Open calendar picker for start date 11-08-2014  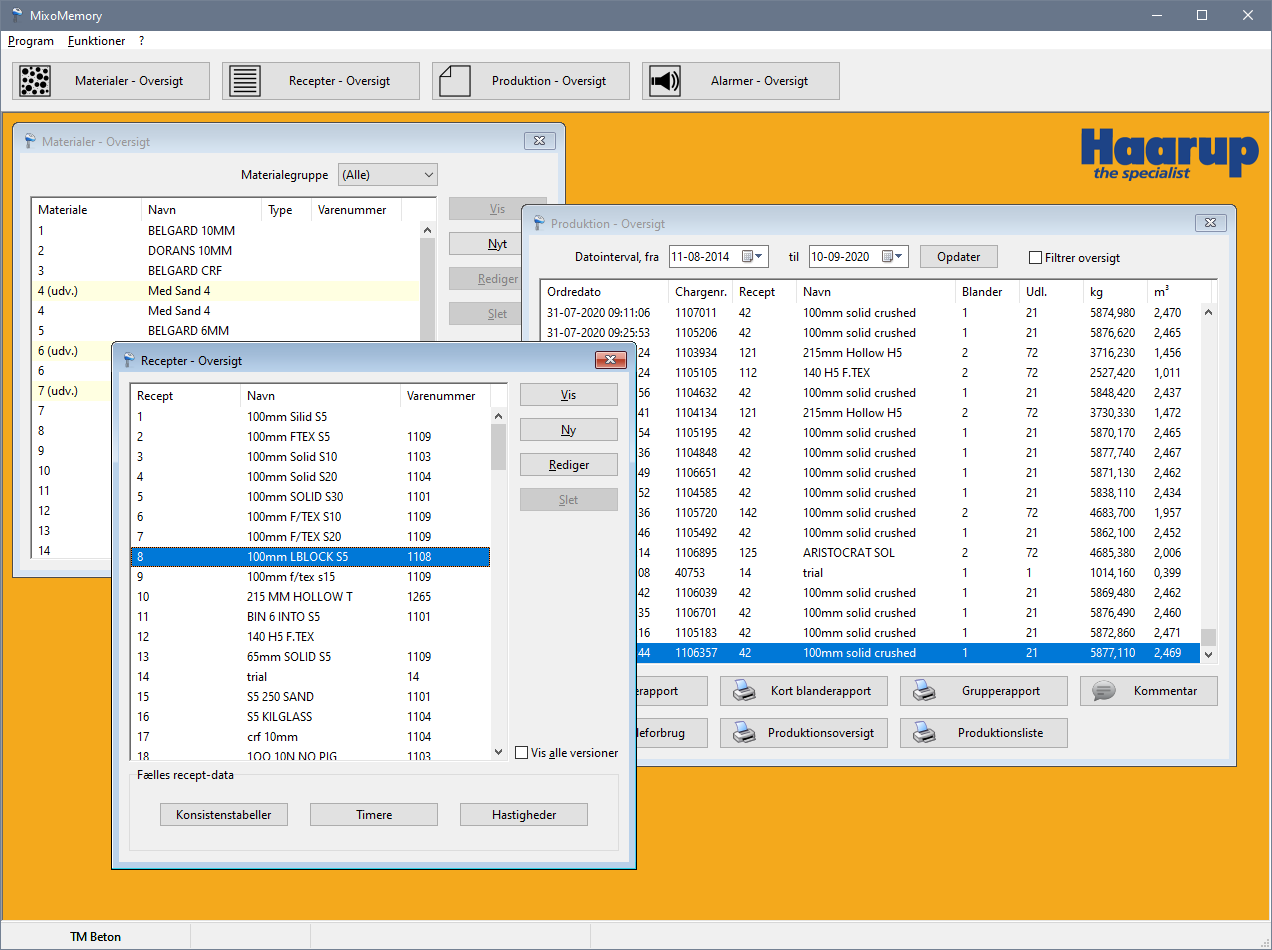753,257
